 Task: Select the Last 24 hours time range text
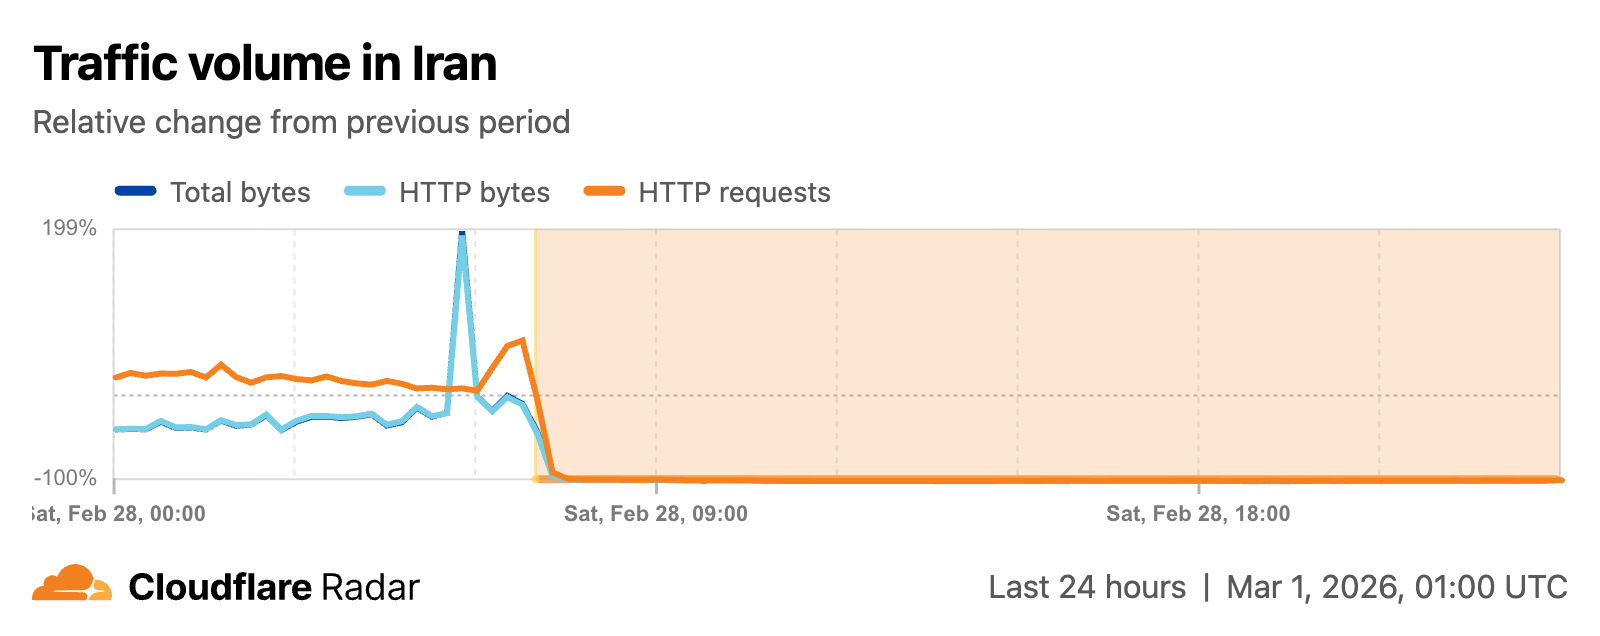pyautogui.click(x=1087, y=587)
